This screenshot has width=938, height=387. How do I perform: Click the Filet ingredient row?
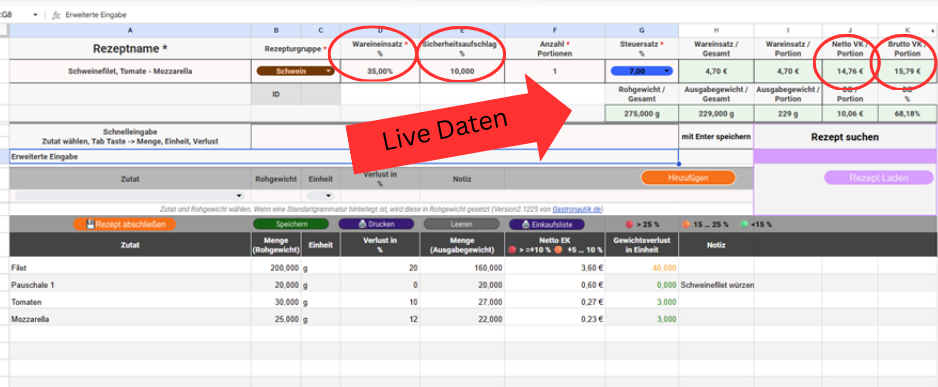point(473,268)
